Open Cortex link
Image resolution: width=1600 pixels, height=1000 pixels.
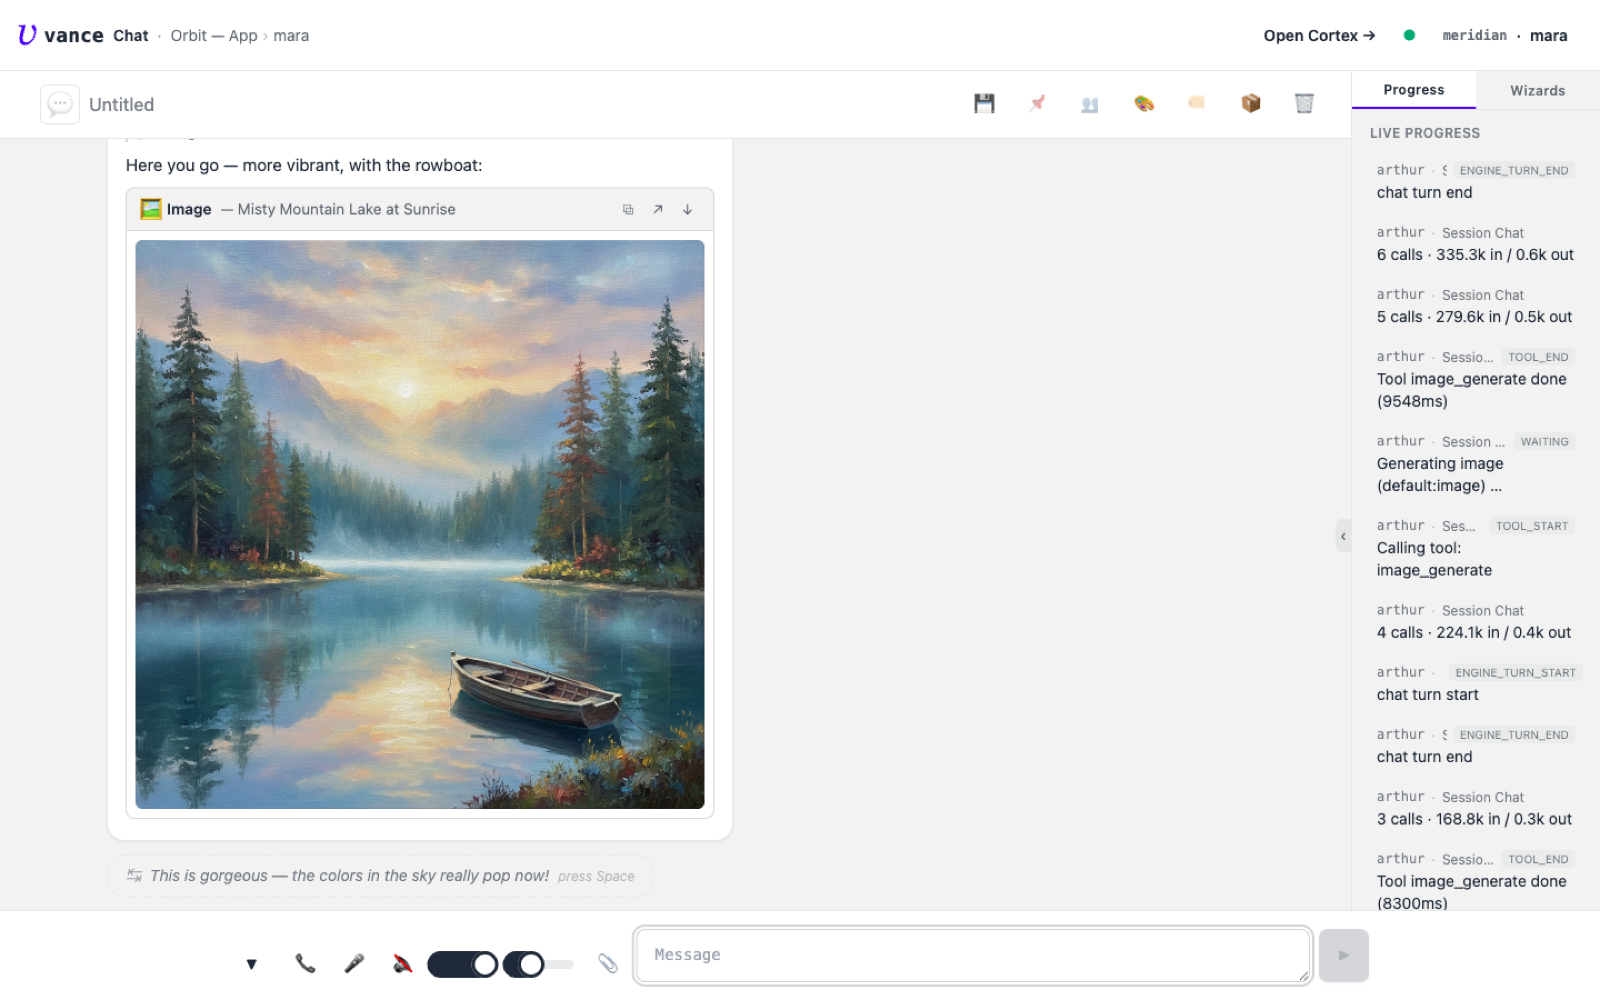(1319, 35)
